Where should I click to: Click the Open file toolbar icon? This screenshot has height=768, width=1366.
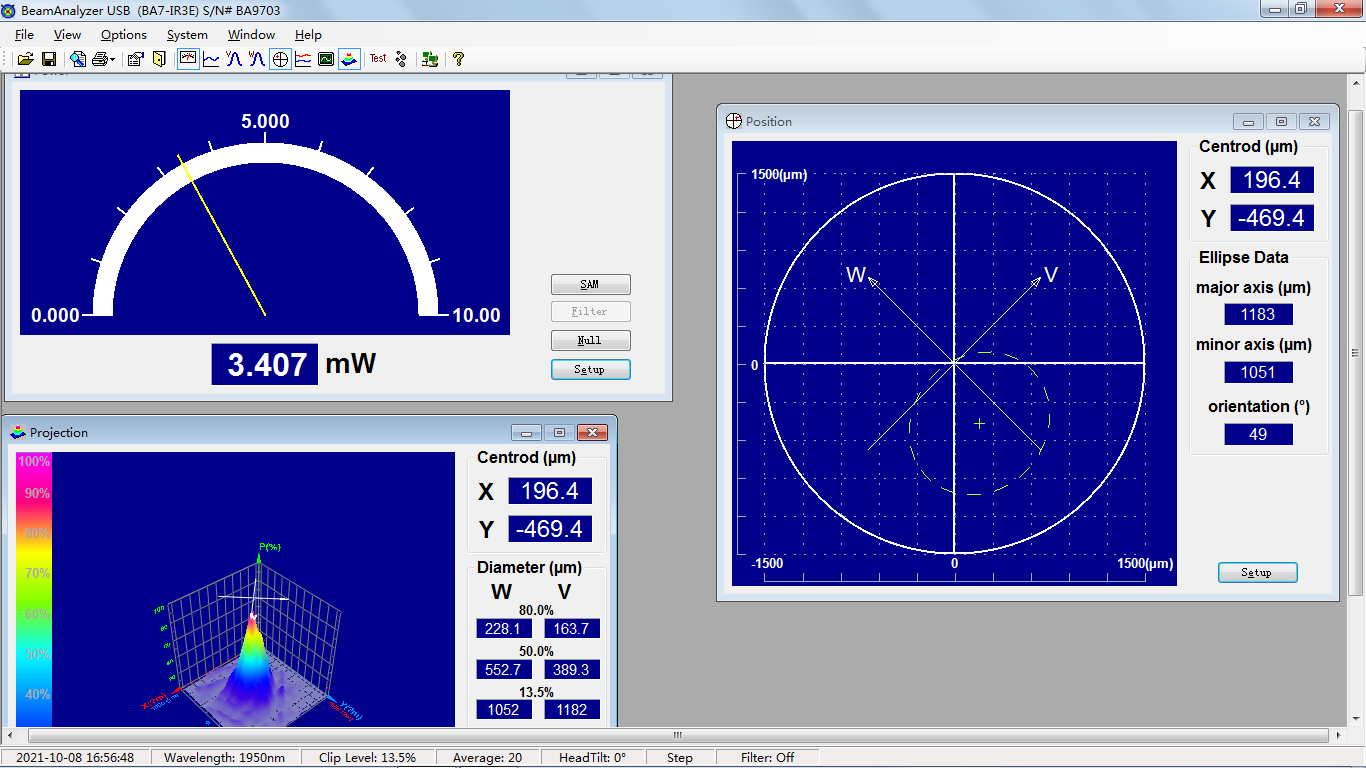[x=26, y=60]
